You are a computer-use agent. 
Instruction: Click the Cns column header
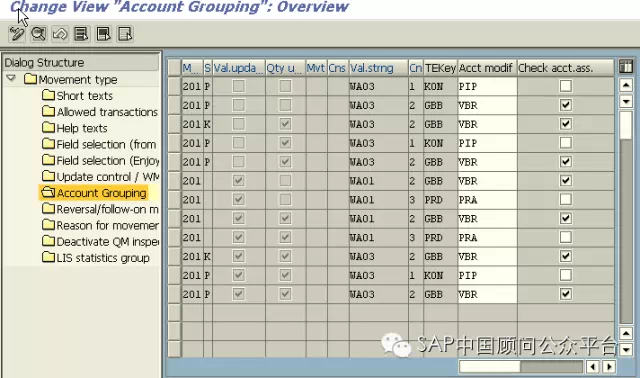338,68
